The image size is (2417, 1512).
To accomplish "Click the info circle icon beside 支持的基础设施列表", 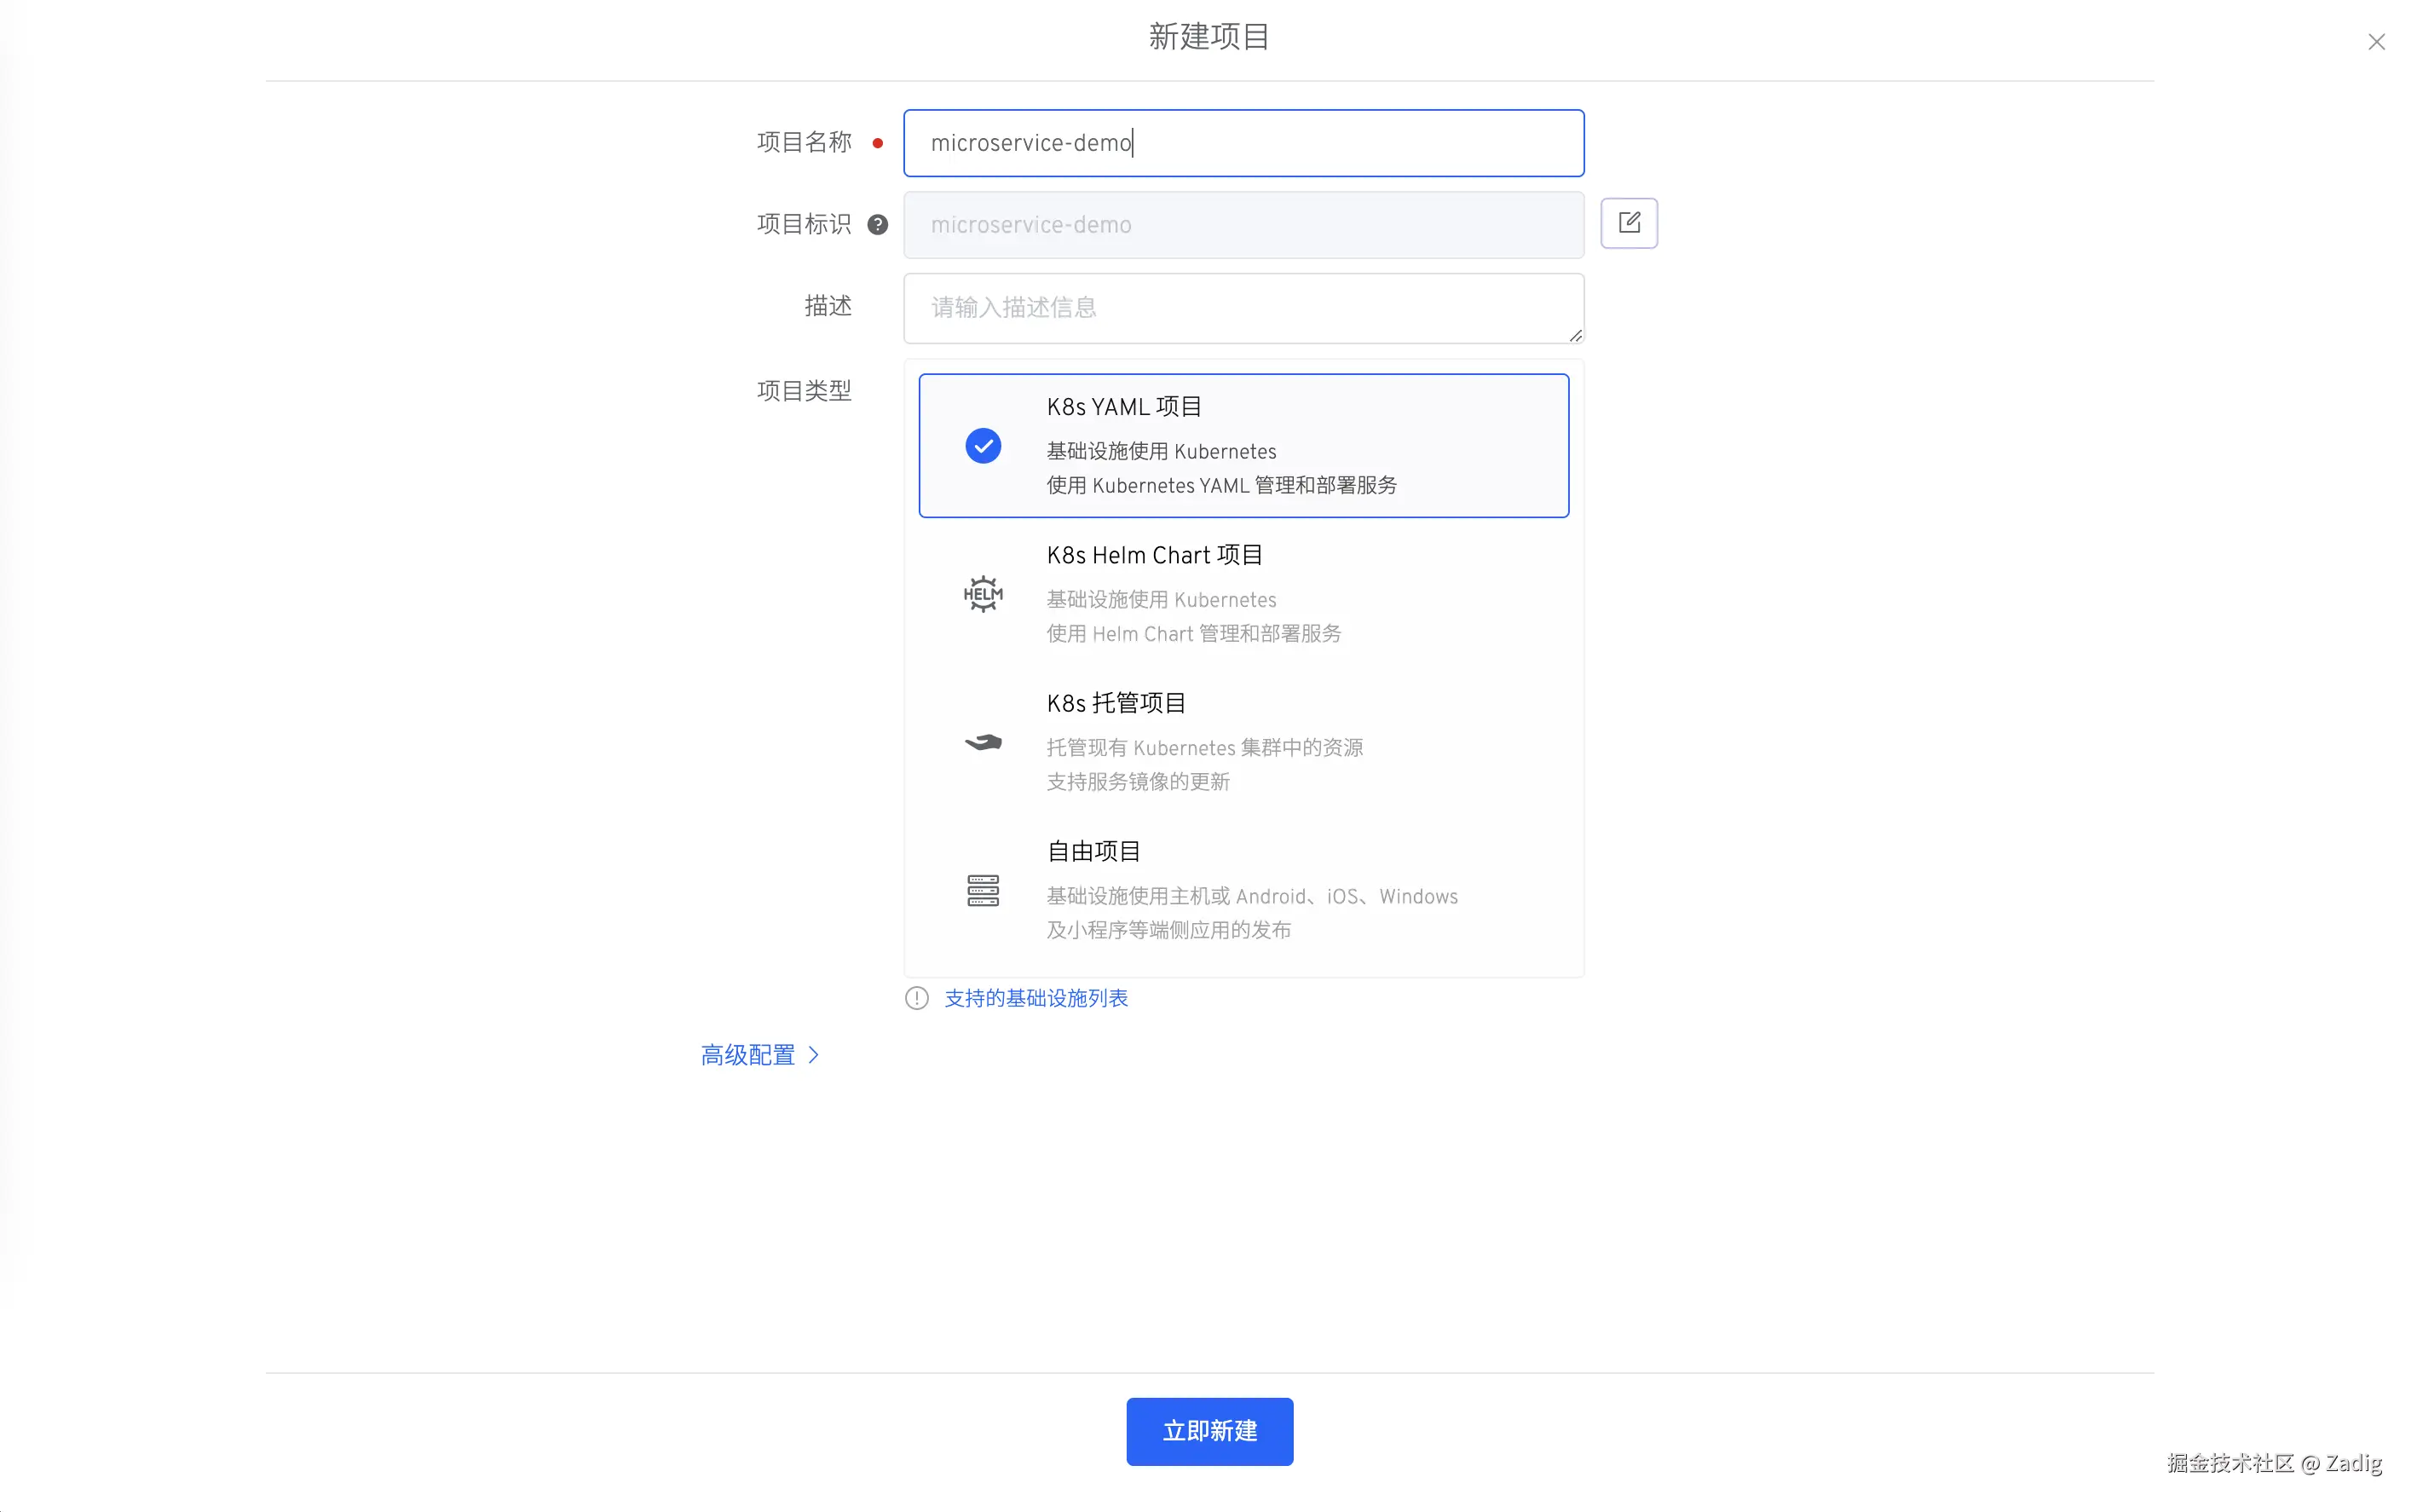I will pyautogui.click(x=916, y=998).
